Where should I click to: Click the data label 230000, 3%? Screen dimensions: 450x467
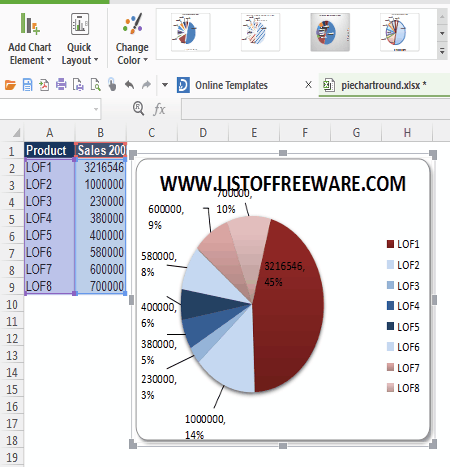point(159,387)
